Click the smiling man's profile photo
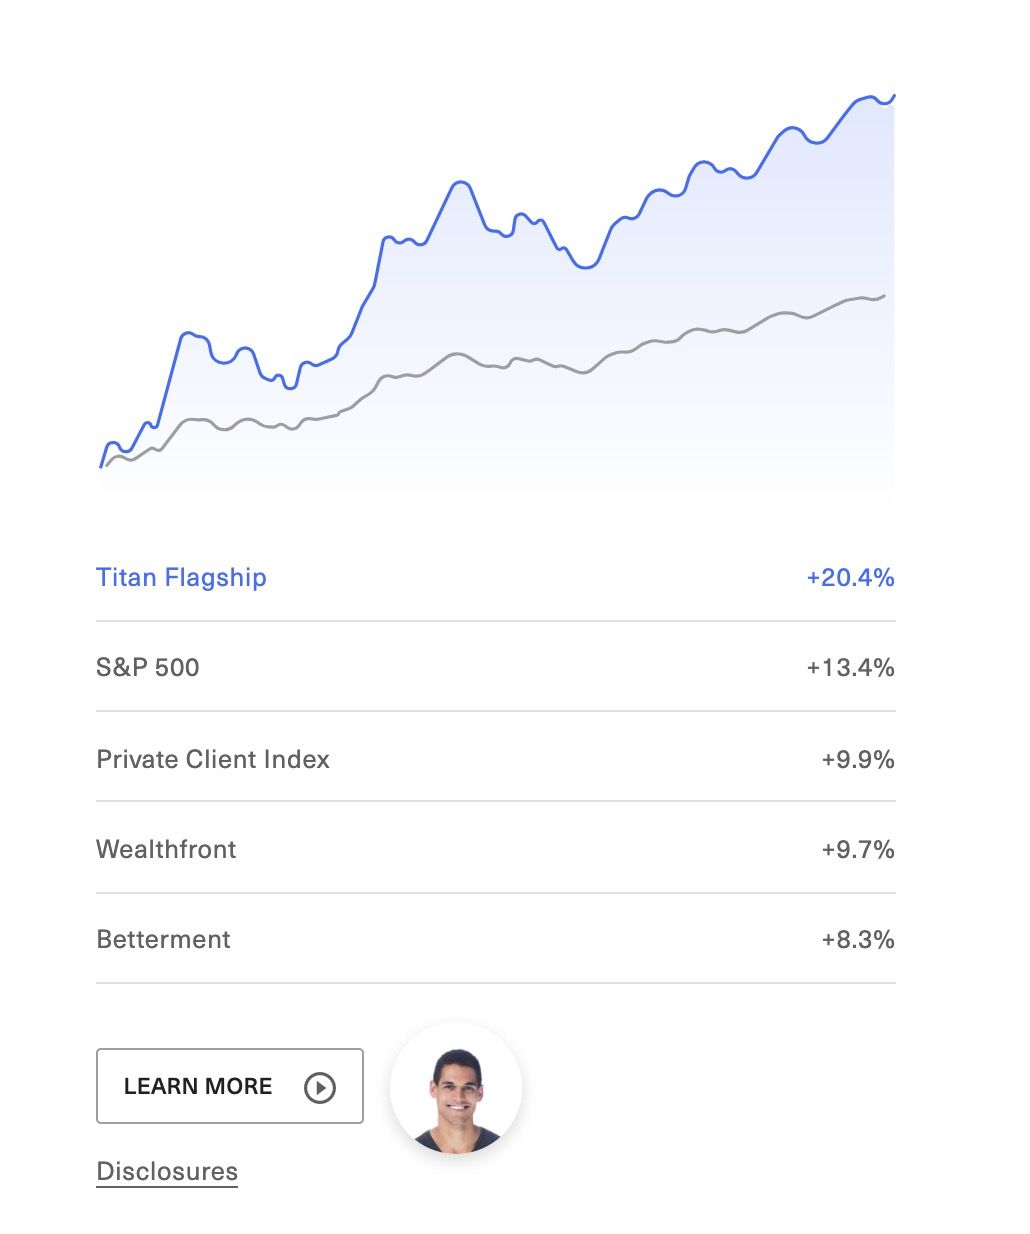This screenshot has height=1234, width=1030. tap(456, 1089)
